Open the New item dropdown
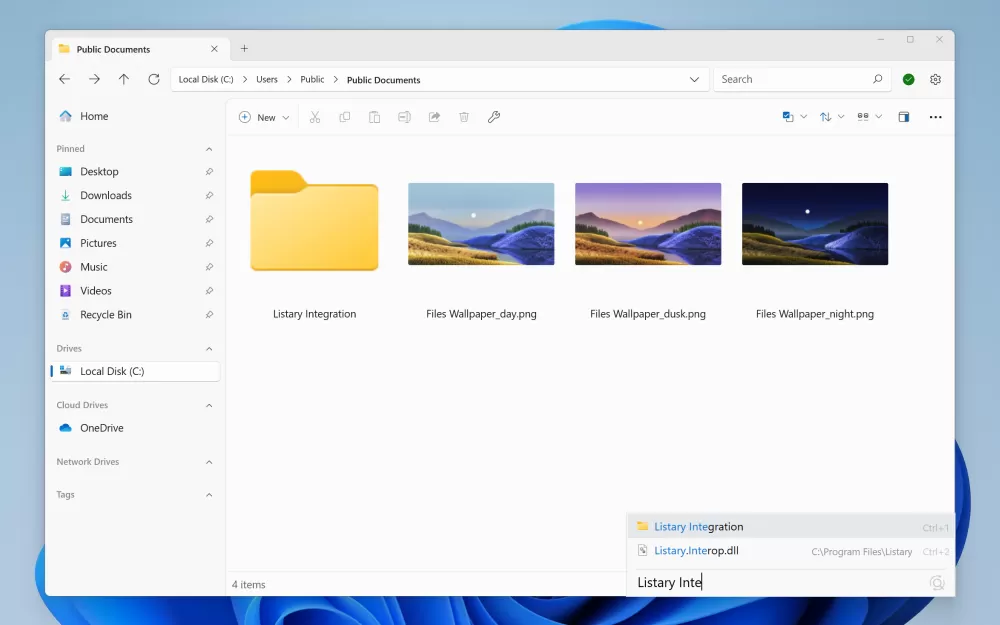The width and height of the screenshot is (1000, 625). click(x=264, y=117)
